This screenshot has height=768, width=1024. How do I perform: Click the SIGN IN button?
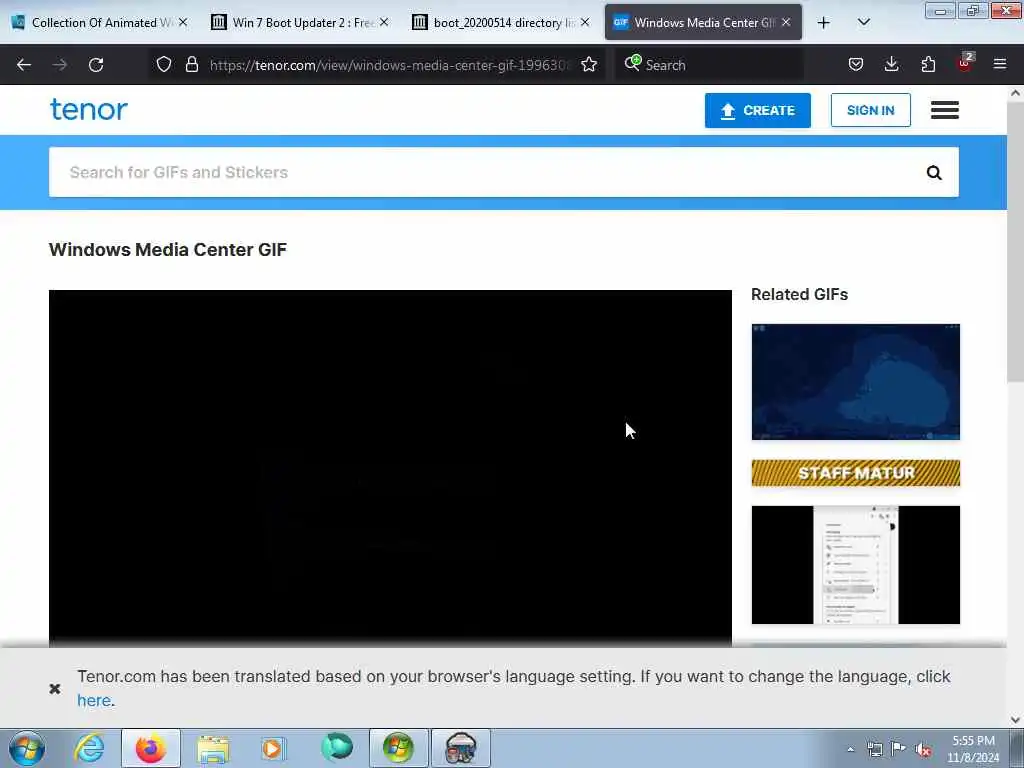pos(871,110)
